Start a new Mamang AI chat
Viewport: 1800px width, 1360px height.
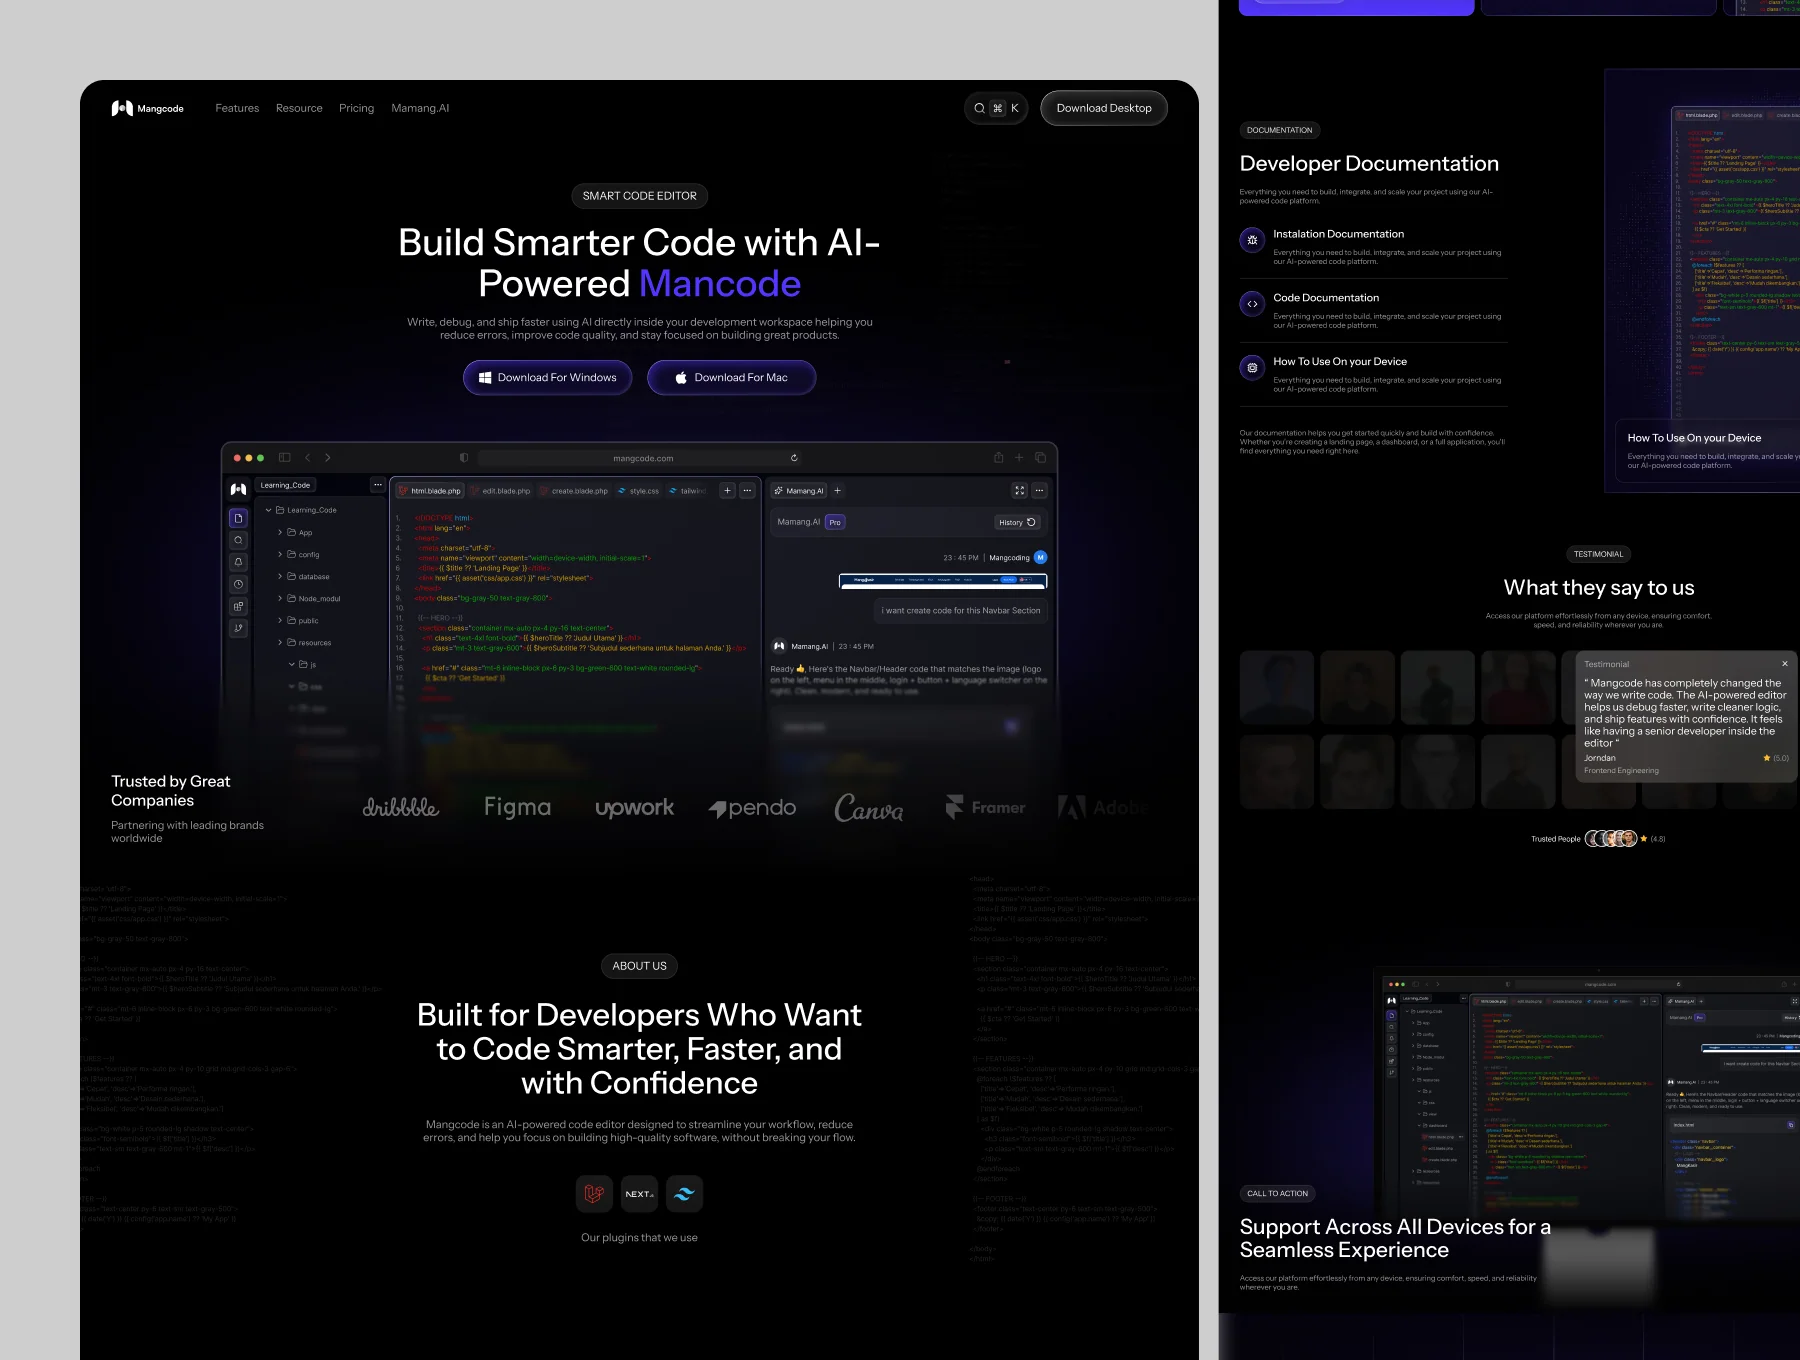(x=838, y=491)
